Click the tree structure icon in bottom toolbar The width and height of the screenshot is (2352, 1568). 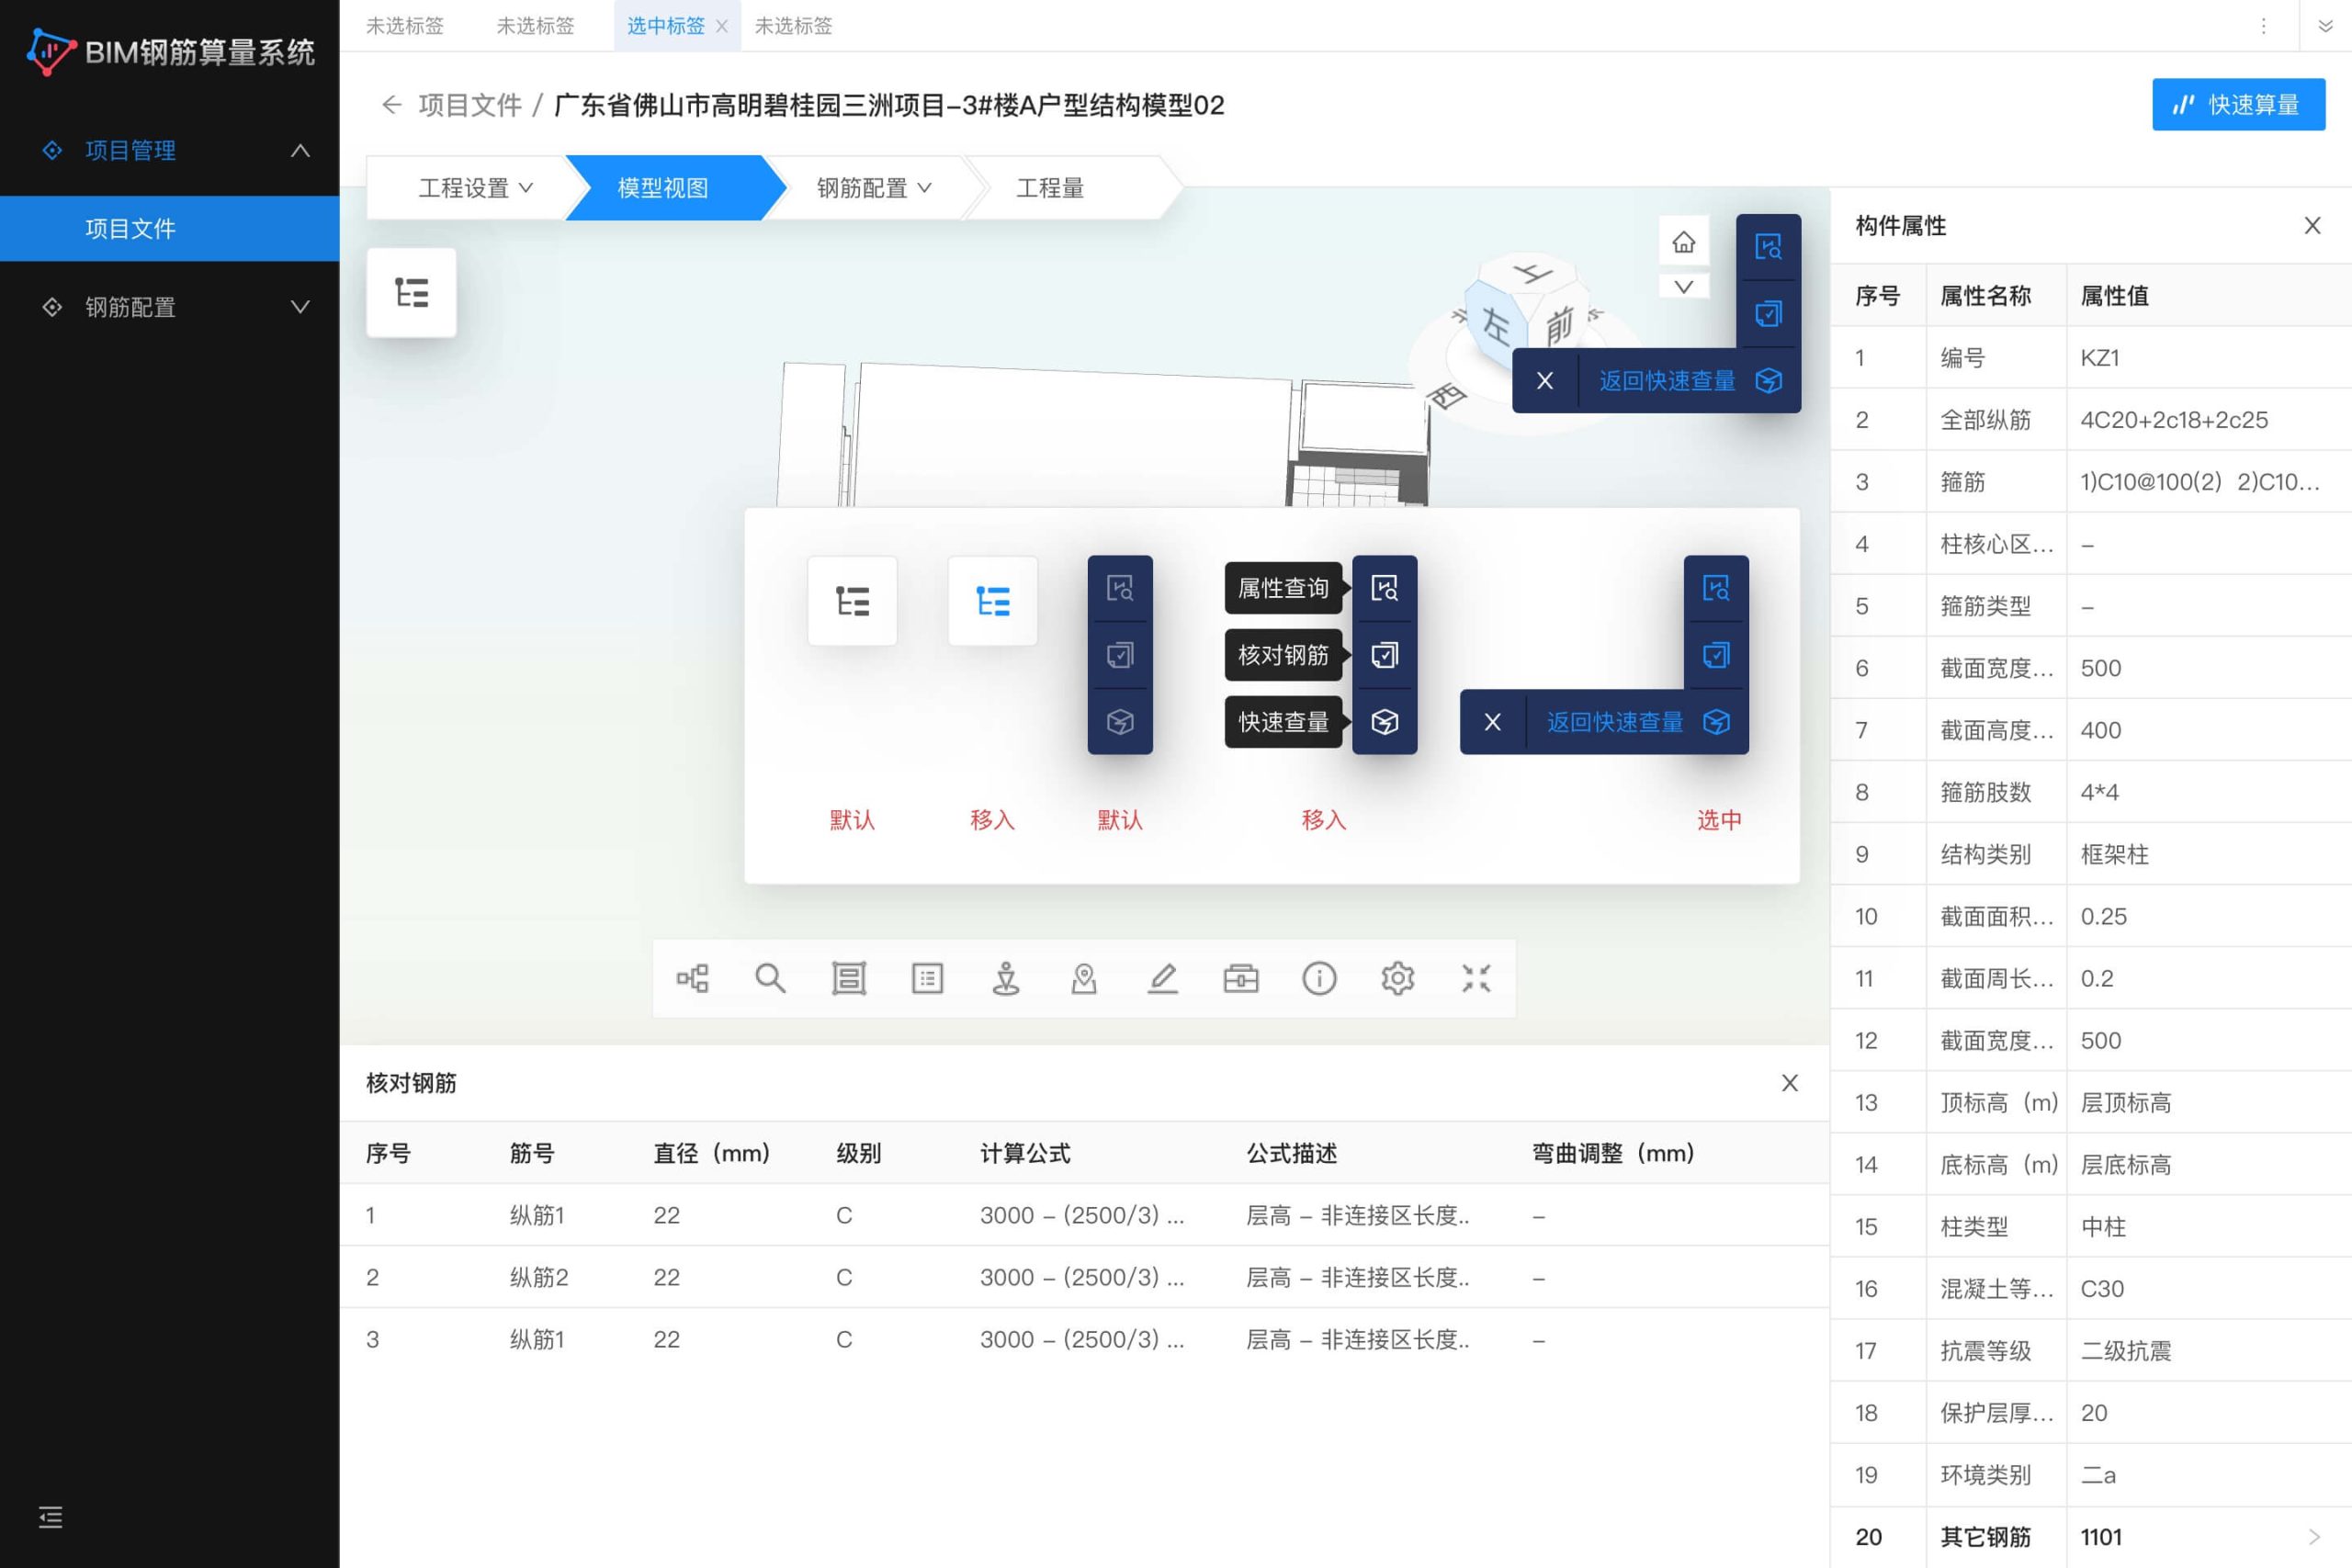(692, 978)
